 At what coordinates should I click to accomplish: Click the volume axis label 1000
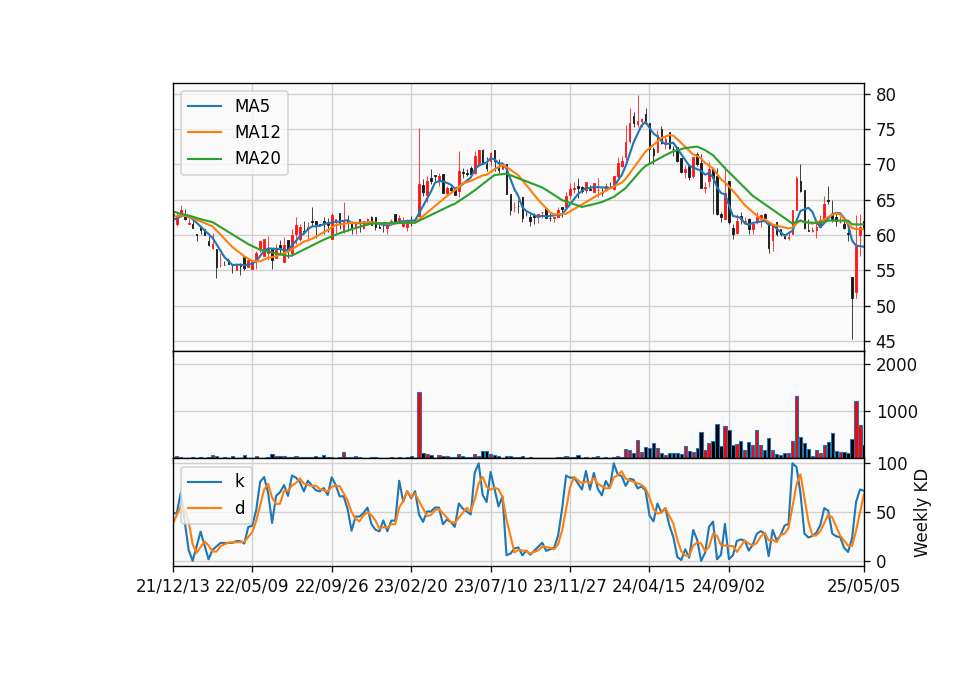point(896,412)
